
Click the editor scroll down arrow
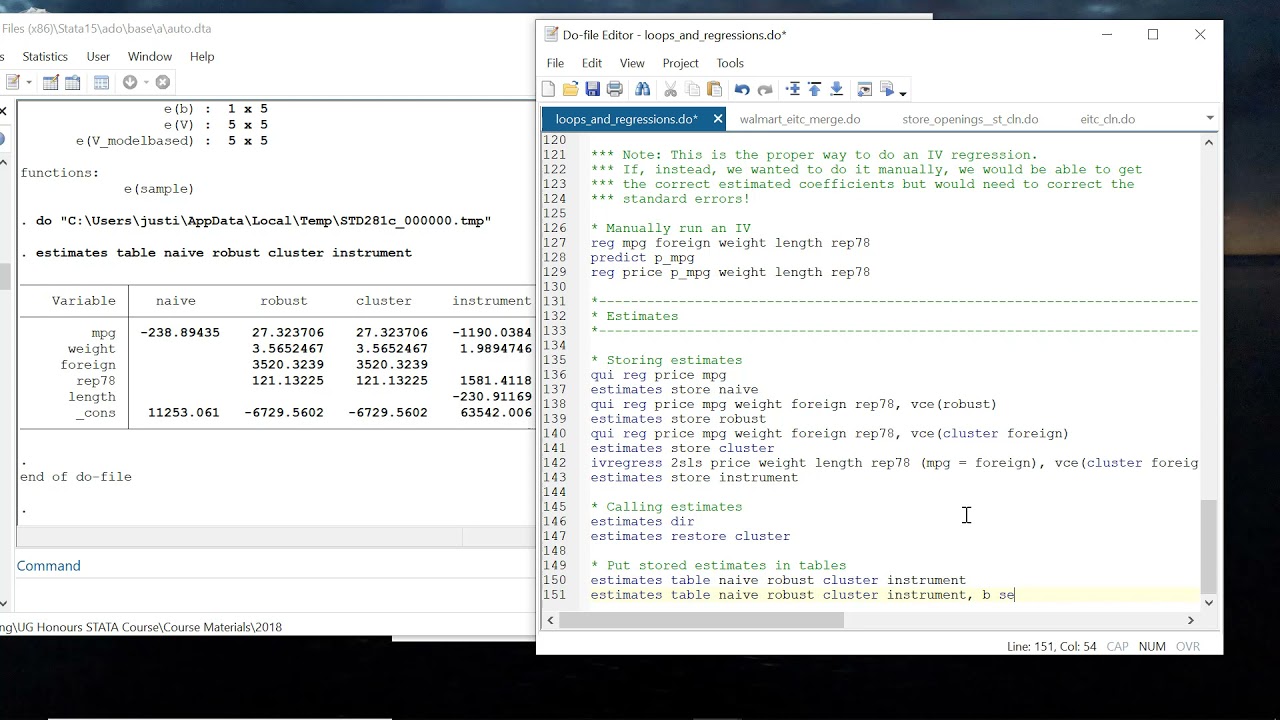pyautogui.click(x=1208, y=602)
